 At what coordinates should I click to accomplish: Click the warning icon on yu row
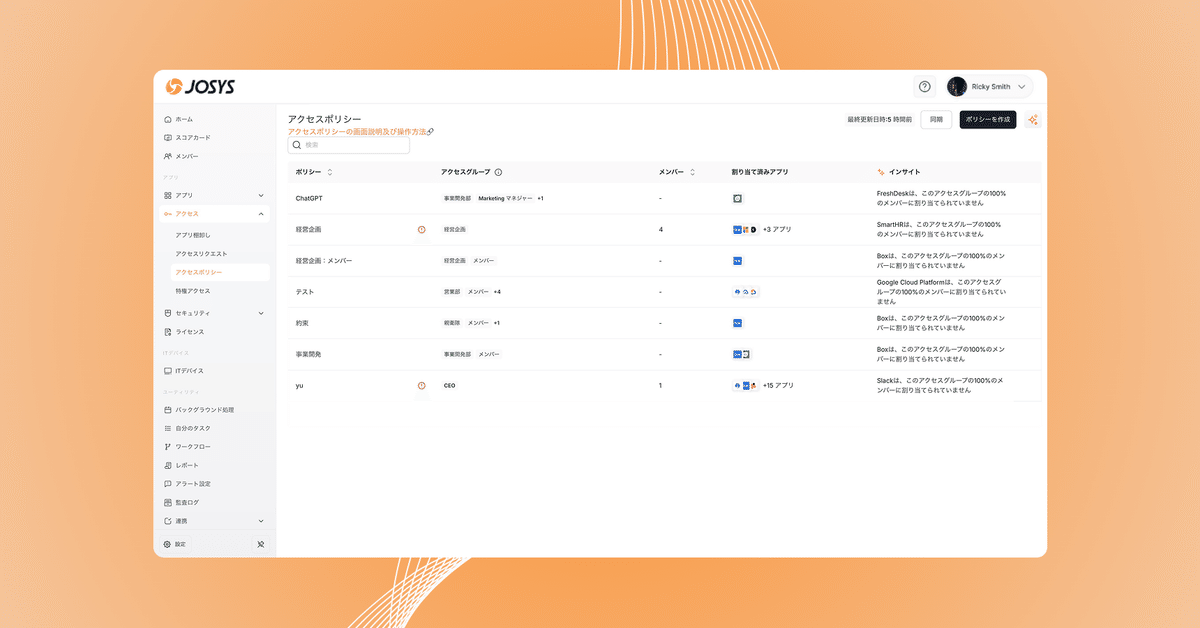[x=421, y=385]
